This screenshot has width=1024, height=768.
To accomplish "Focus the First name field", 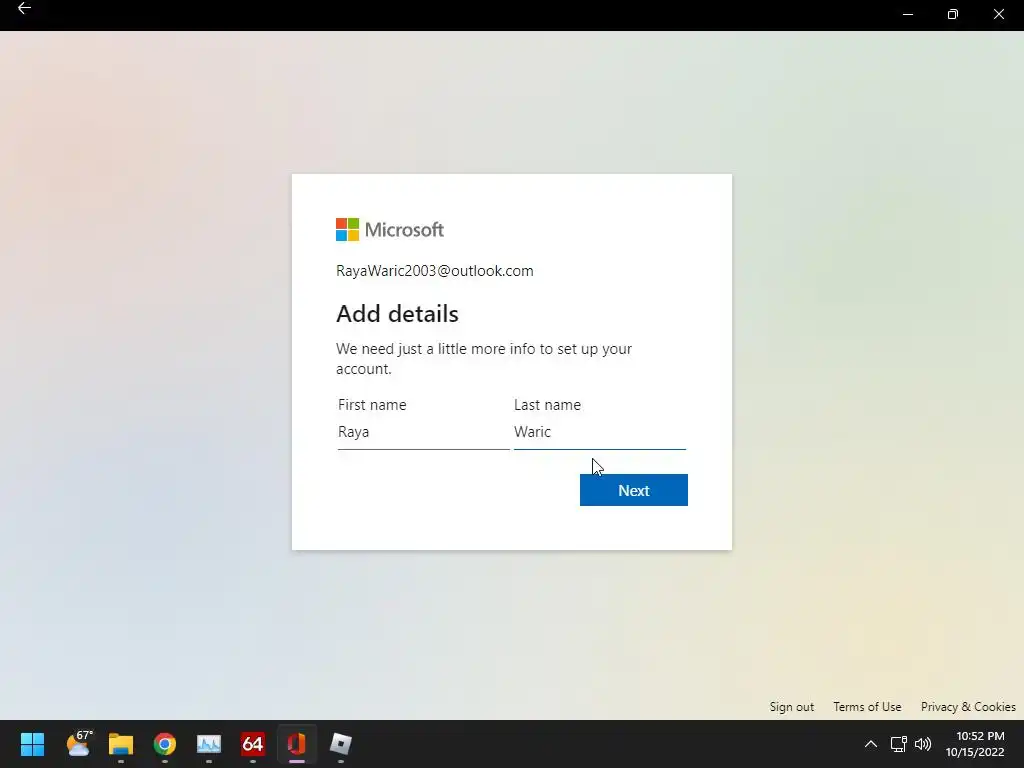I will click(x=423, y=432).
